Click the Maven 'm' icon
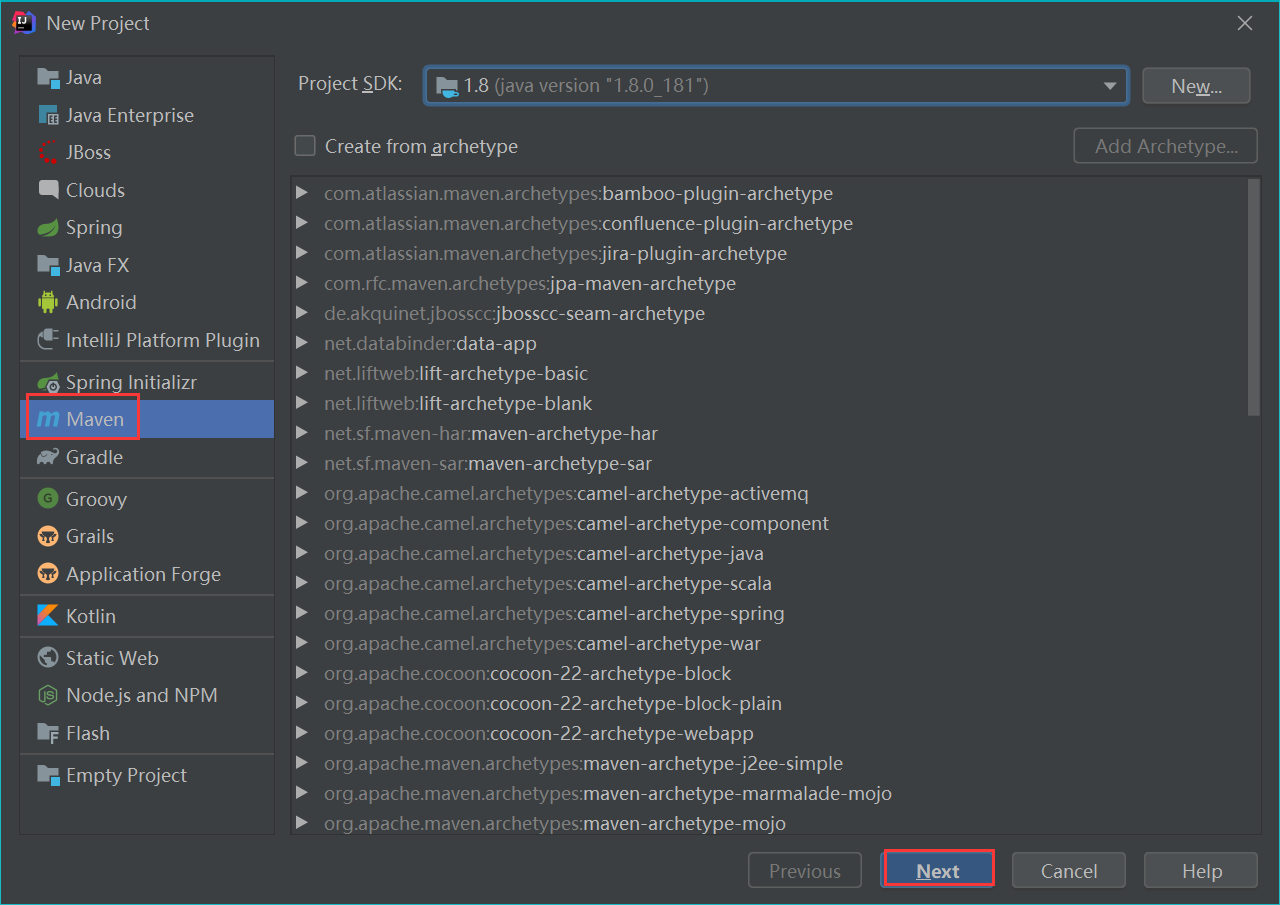This screenshot has height=905, width=1280. 48,420
